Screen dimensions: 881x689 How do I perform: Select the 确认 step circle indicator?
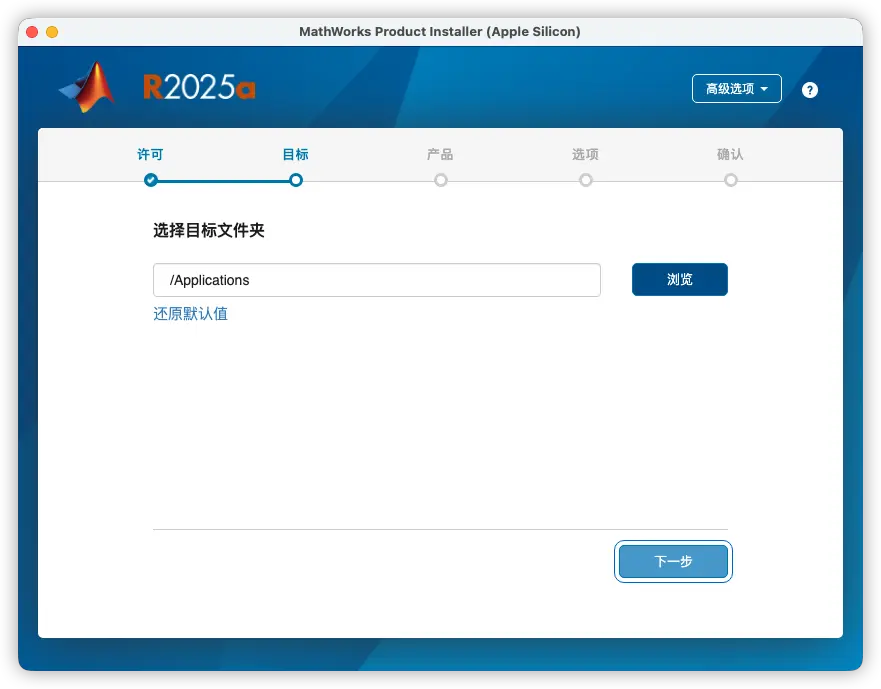[x=731, y=181]
